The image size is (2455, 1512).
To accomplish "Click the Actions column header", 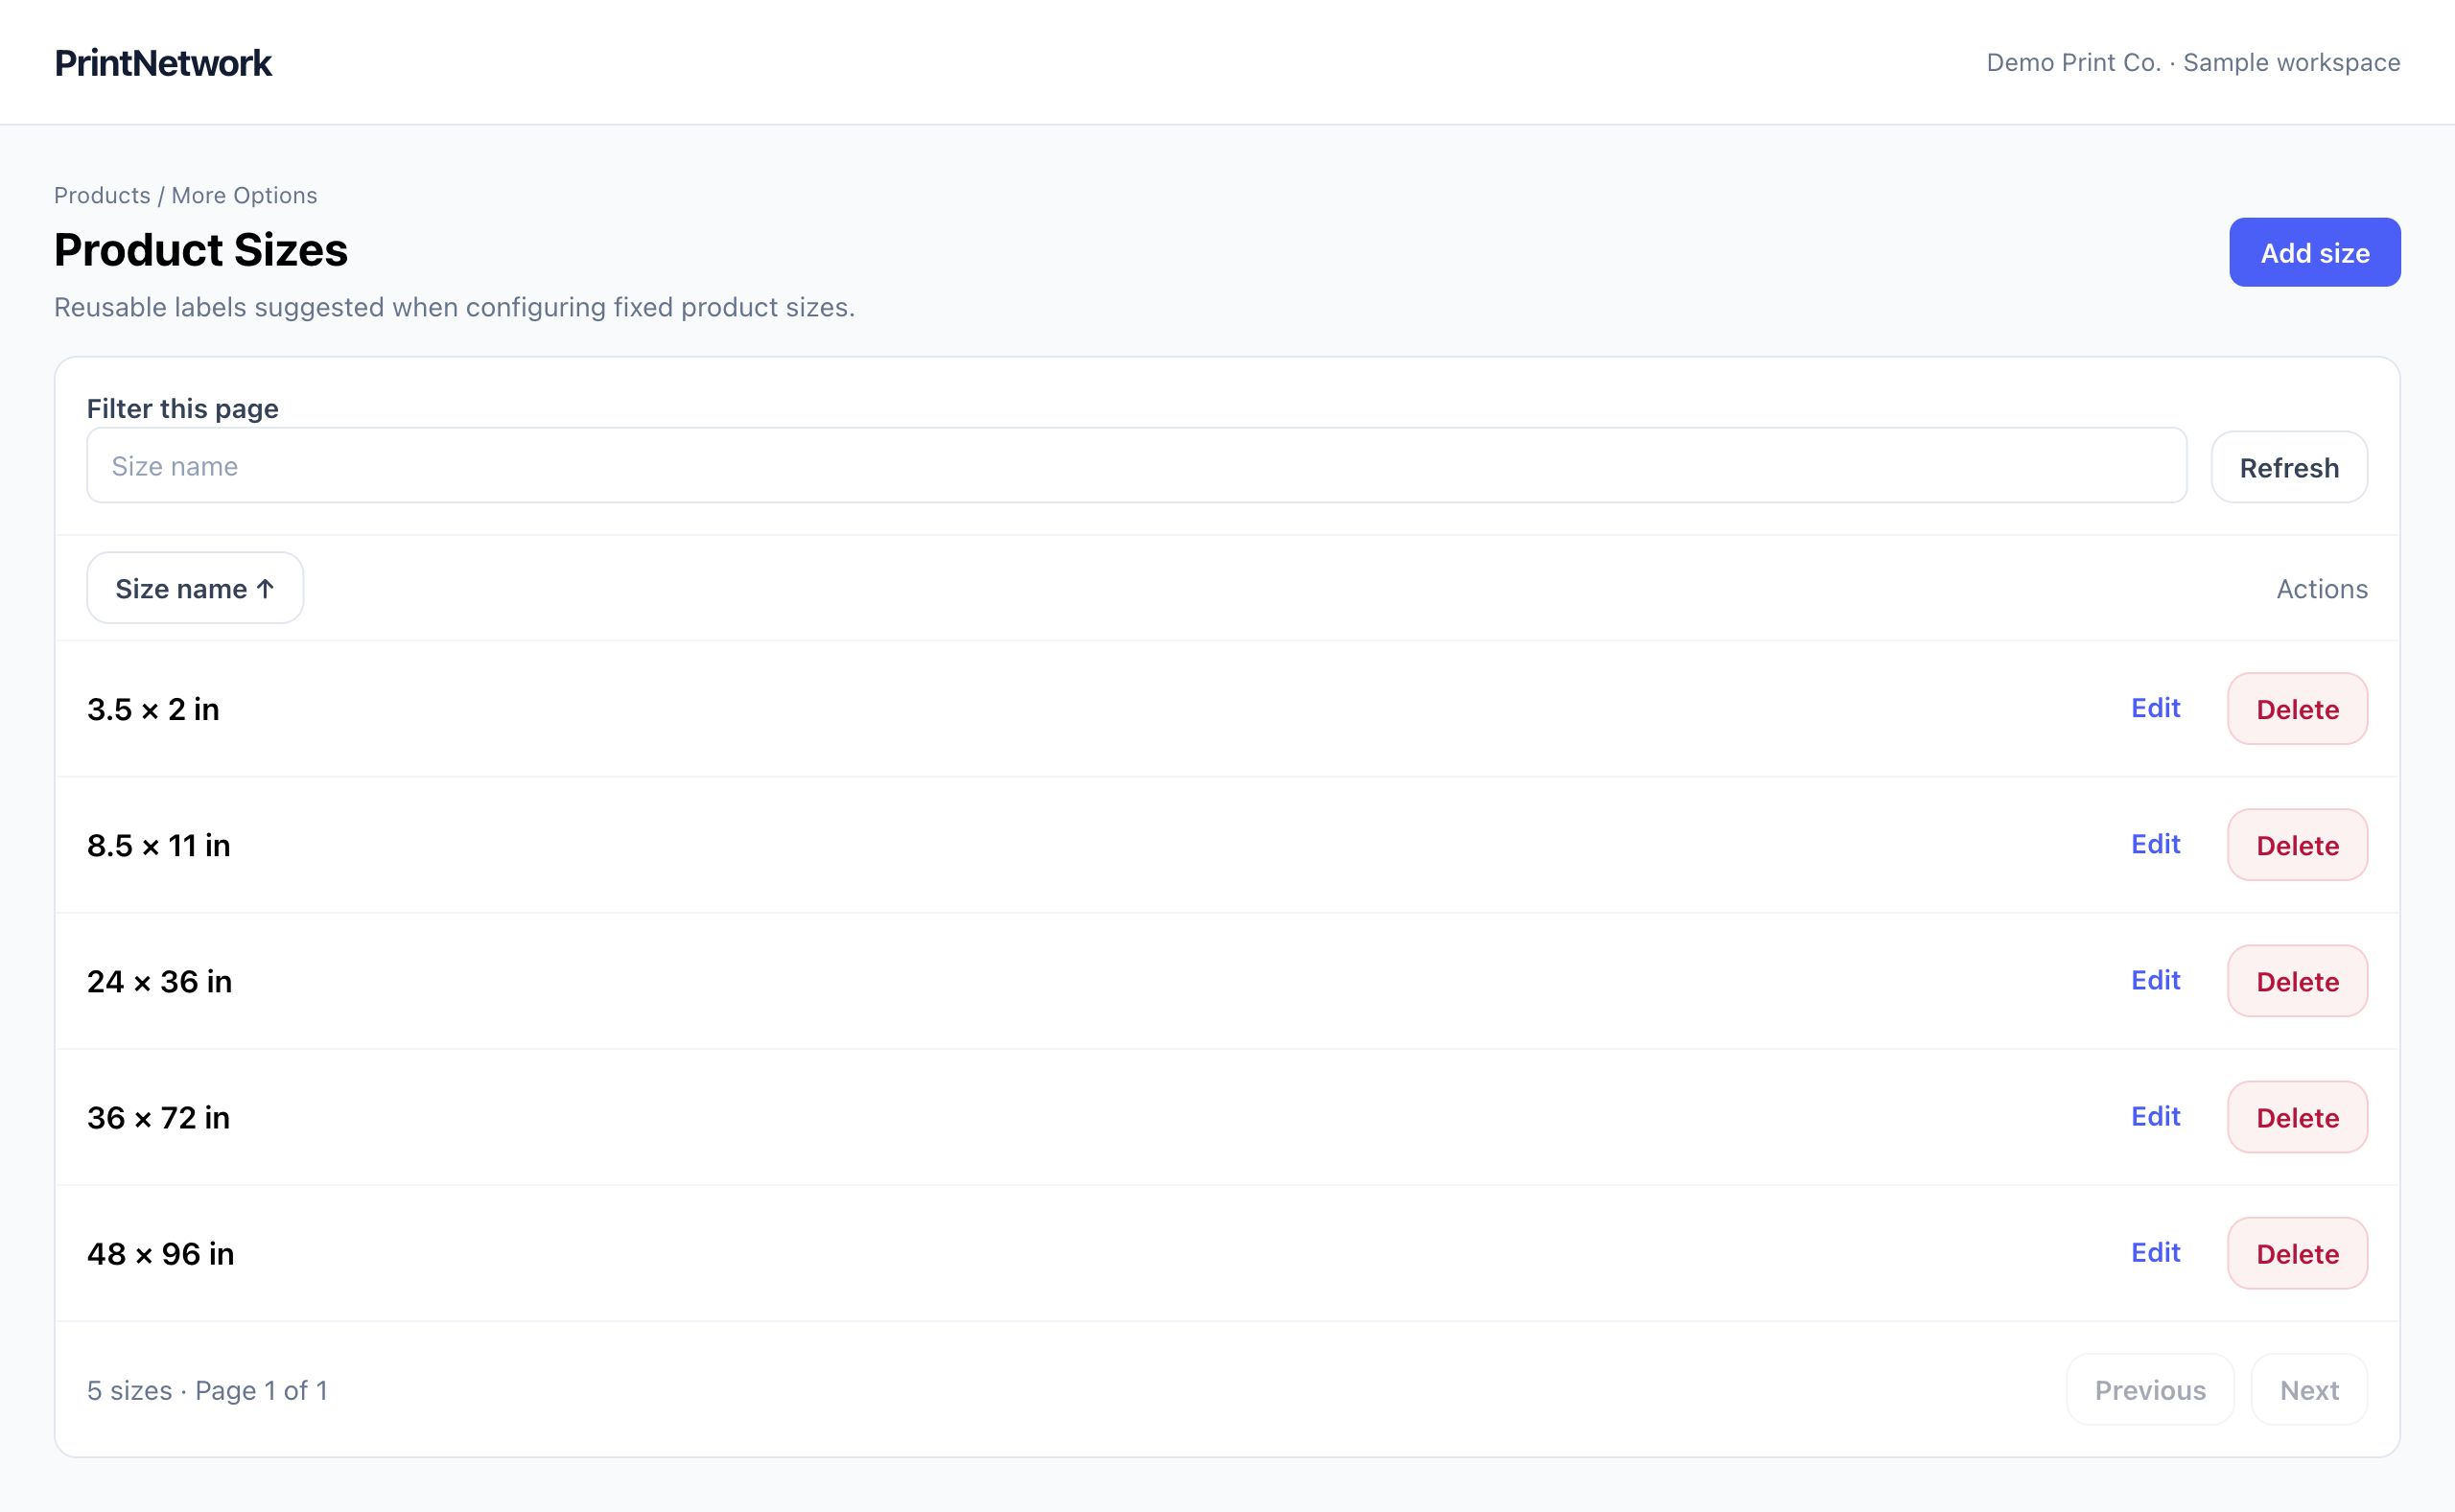I will [2322, 588].
